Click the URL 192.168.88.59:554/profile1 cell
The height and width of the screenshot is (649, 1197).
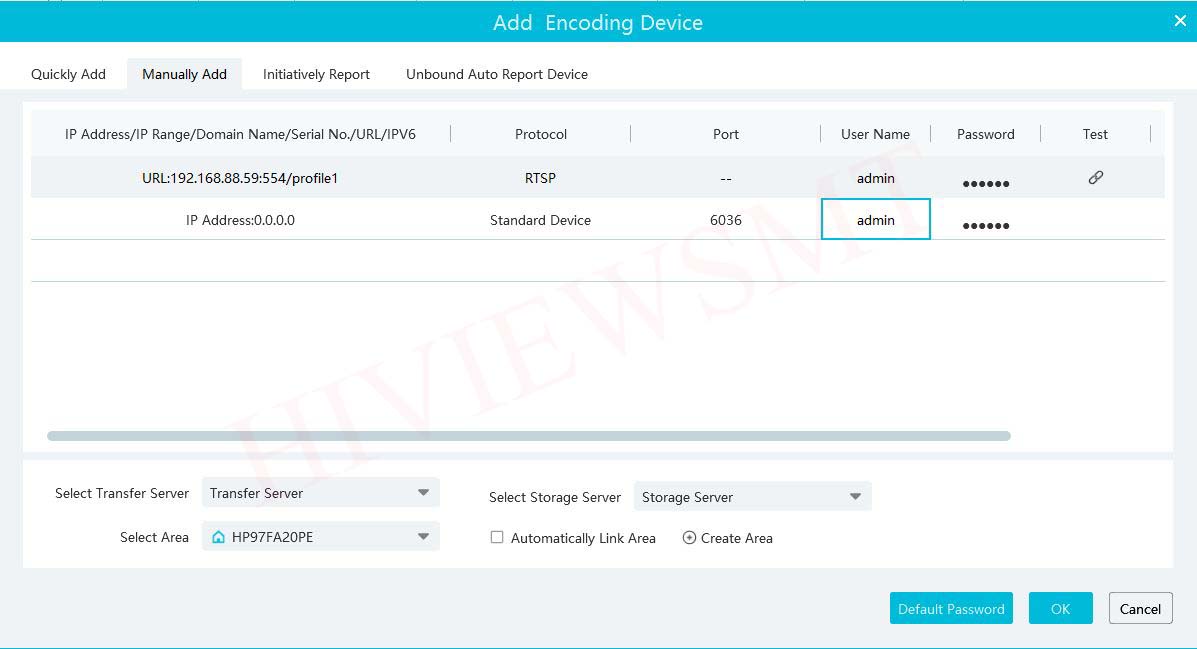point(240,178)
